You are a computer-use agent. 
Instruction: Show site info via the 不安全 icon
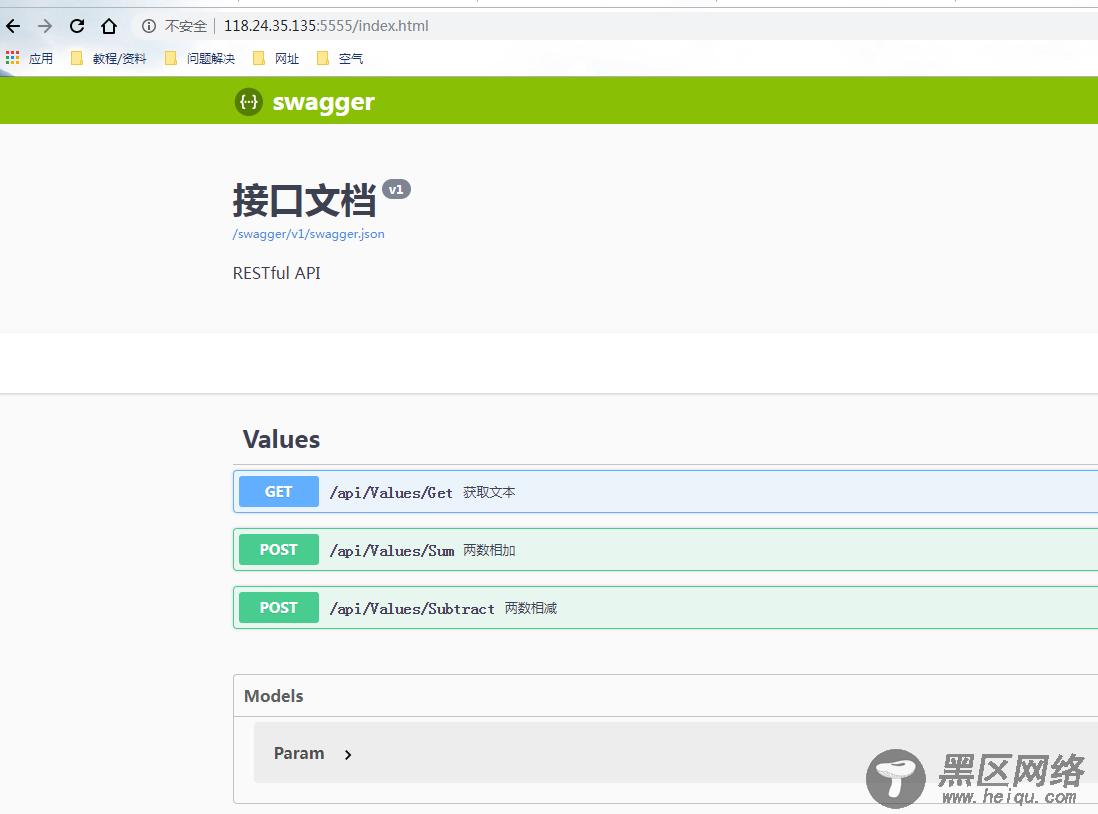(x=148, y=27)
